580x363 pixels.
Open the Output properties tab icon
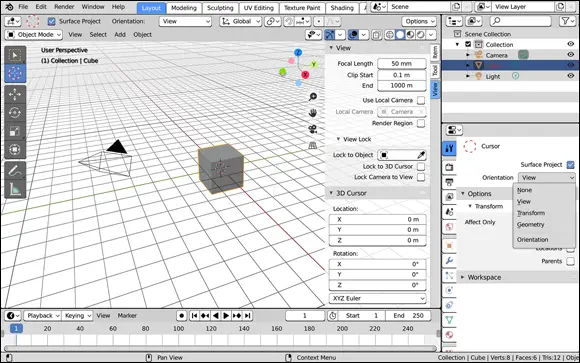pyautogui.click(x=449, y=182)
